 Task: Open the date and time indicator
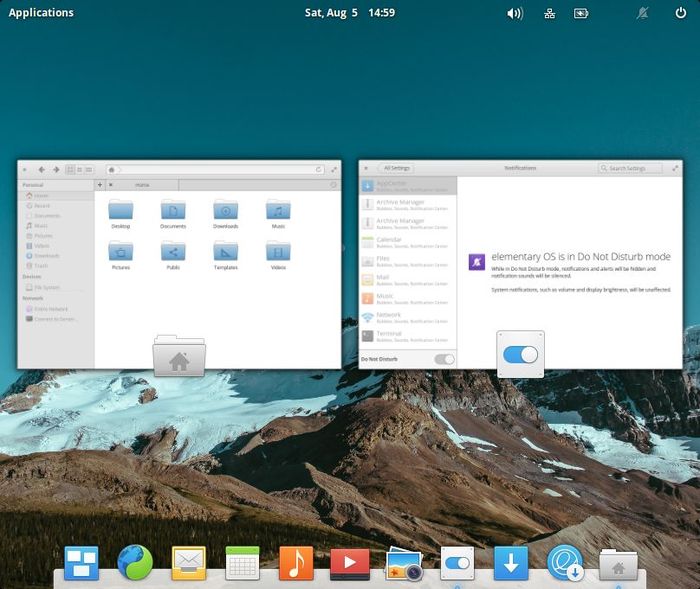coord(349,13)
